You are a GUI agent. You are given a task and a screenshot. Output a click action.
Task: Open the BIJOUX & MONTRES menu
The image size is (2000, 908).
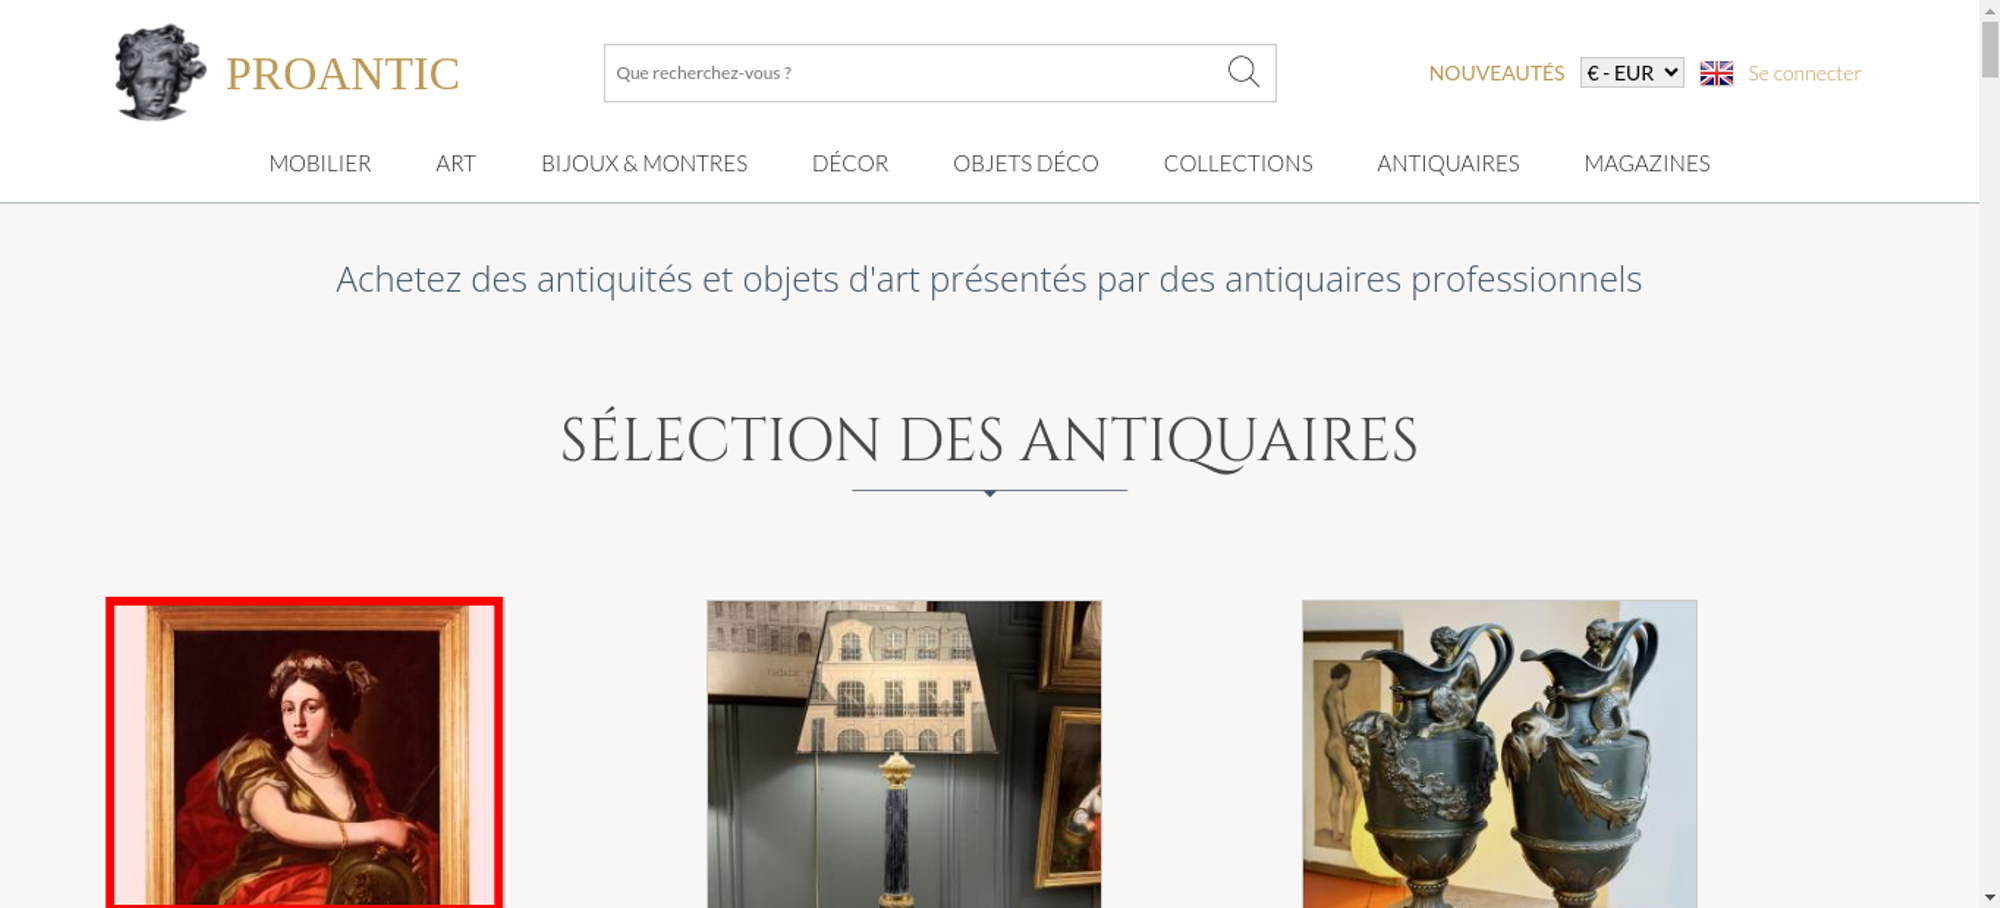(644, 163)
